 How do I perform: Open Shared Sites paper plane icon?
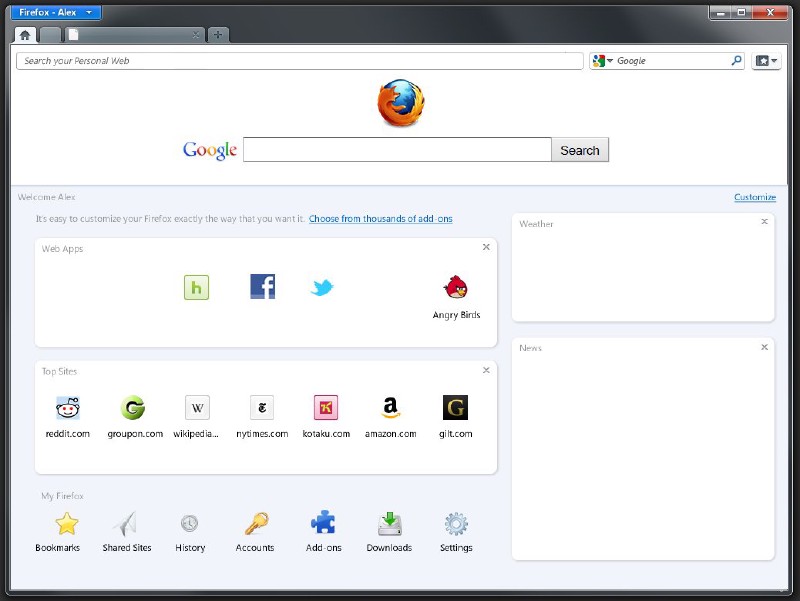coord(126,524)
